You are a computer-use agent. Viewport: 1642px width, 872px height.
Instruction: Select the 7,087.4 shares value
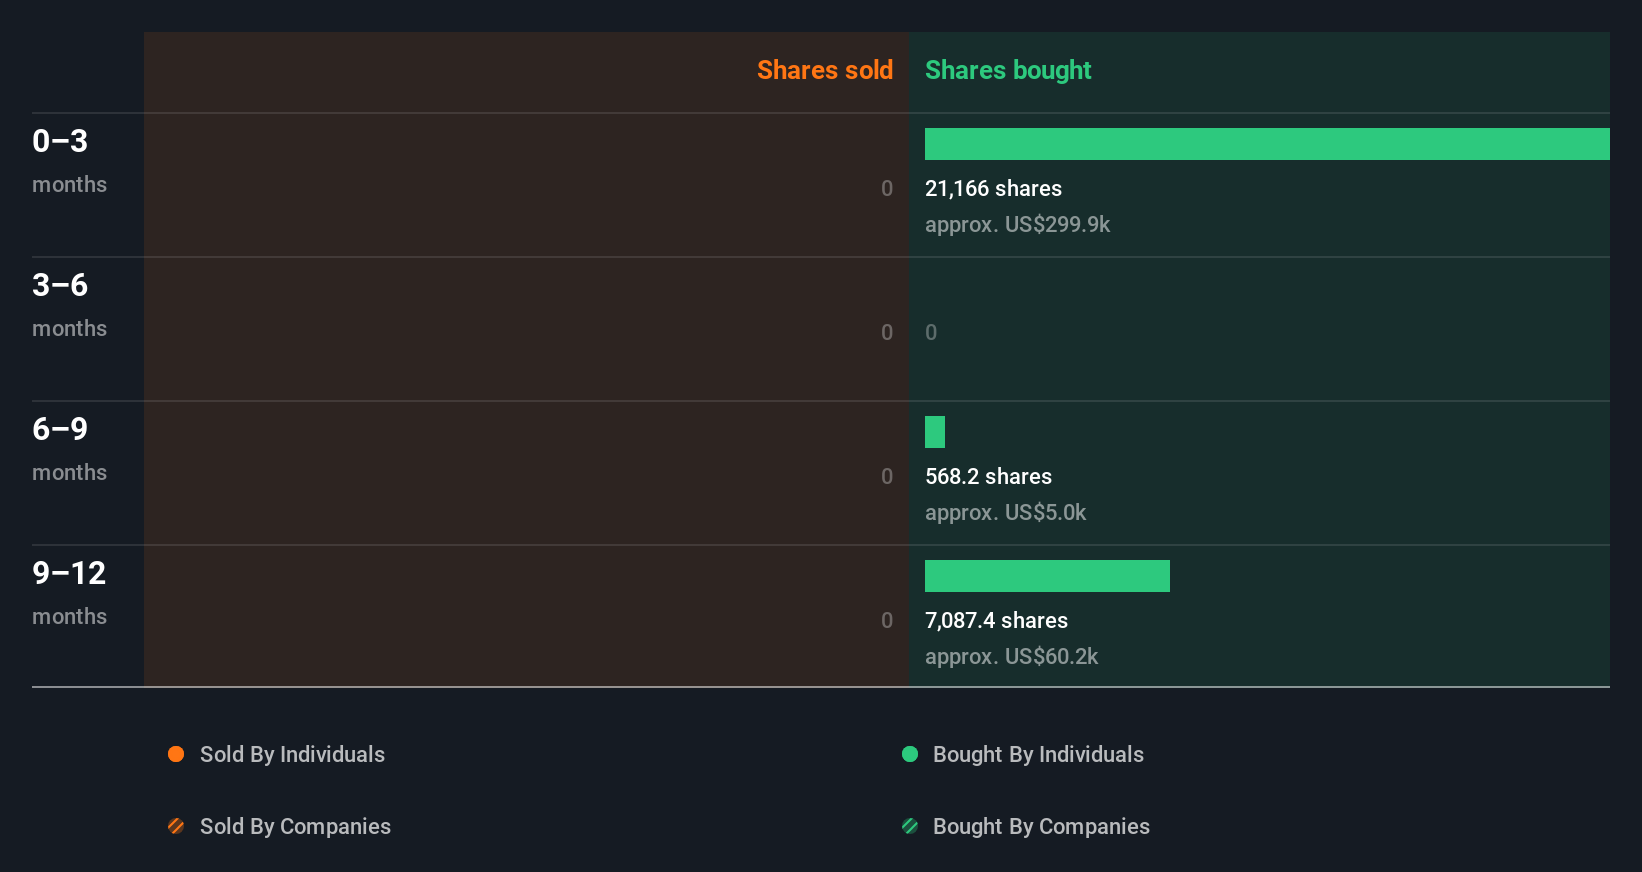(x=996, y=620)
